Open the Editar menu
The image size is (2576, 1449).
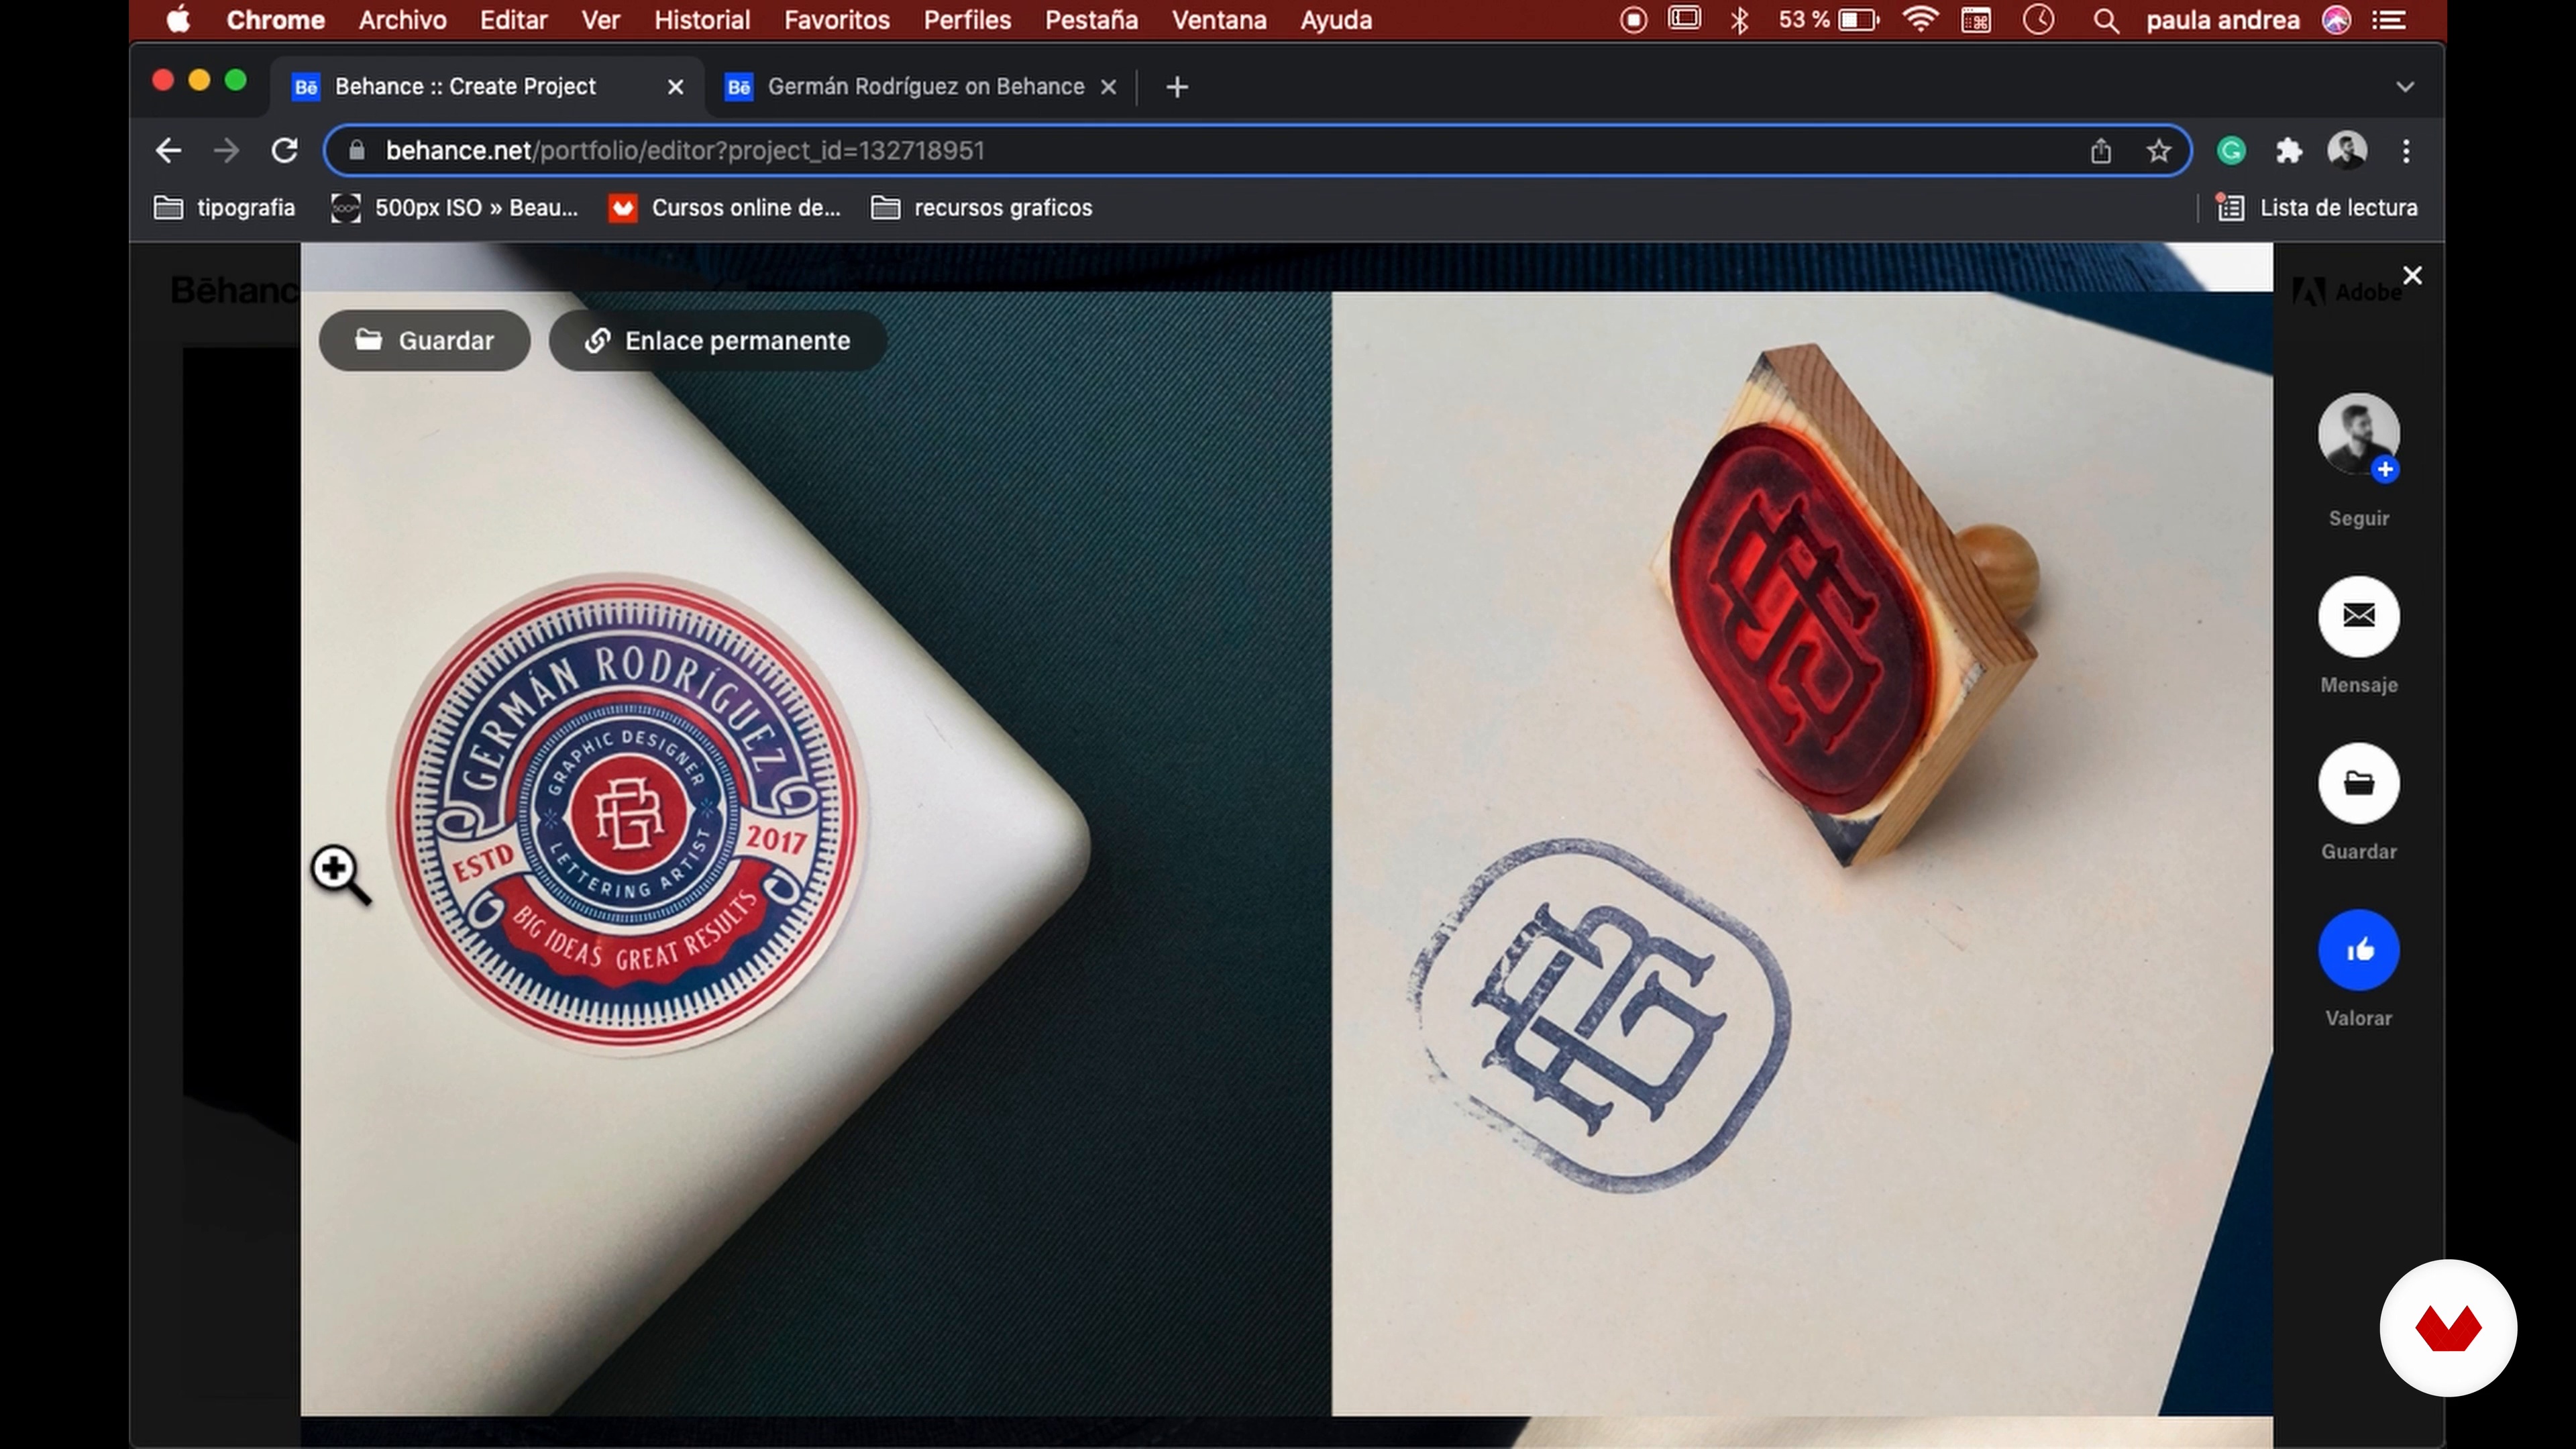pyautogui.click(x=513, y=20)
